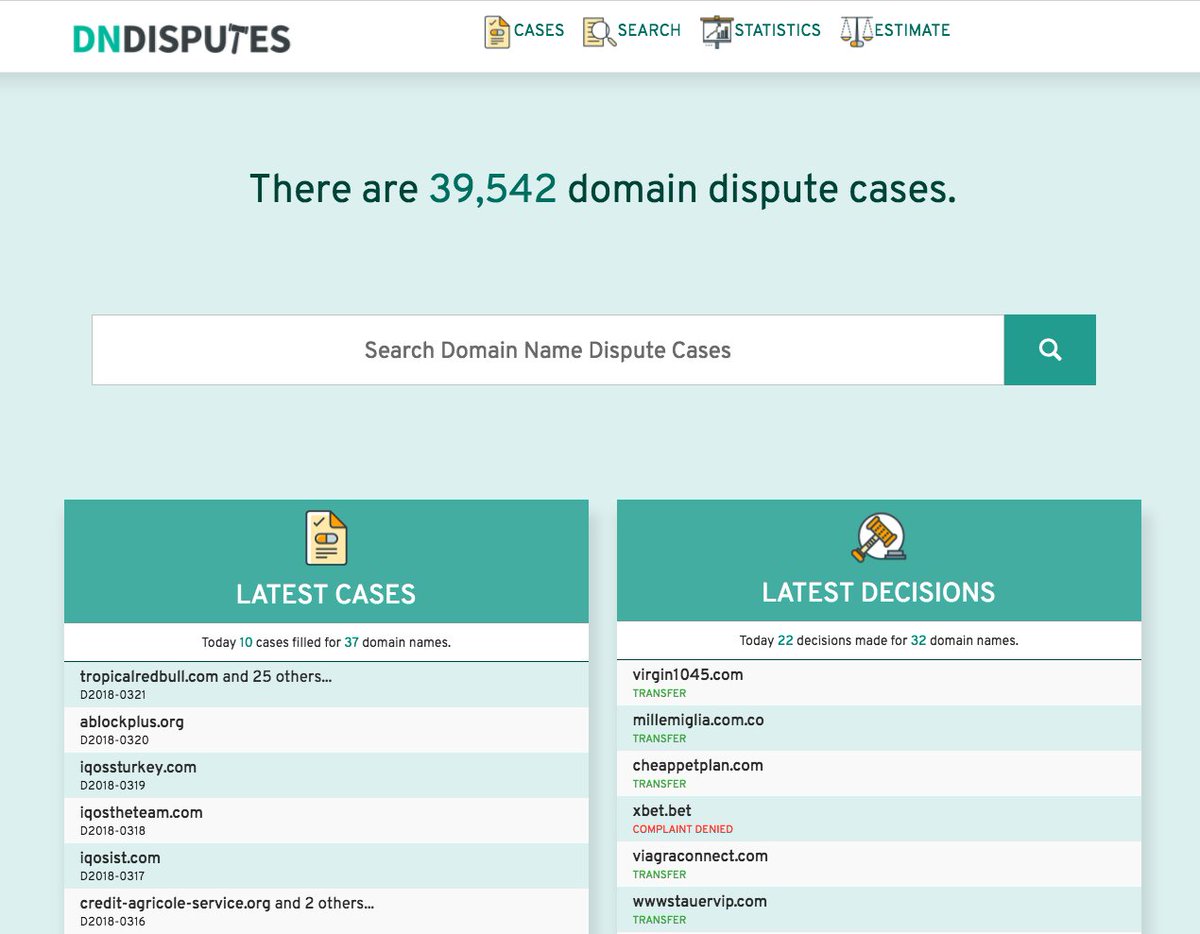This screenshot has width=1200, height=934.
Task: Open the credit-agricole-service.org case entry
Action: tap(326, 911)
